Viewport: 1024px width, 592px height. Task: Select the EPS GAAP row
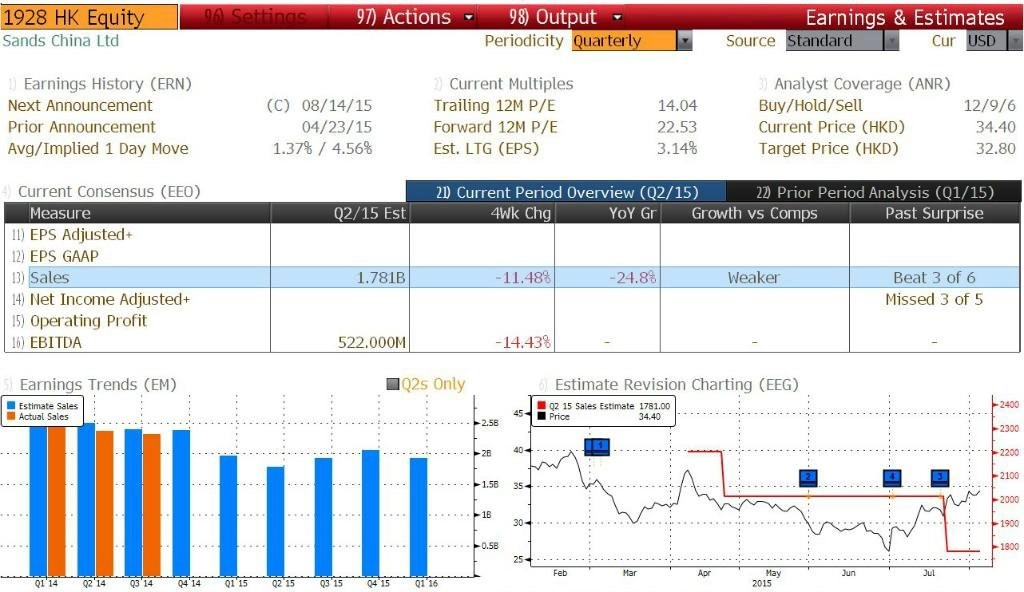coord(512,256)
